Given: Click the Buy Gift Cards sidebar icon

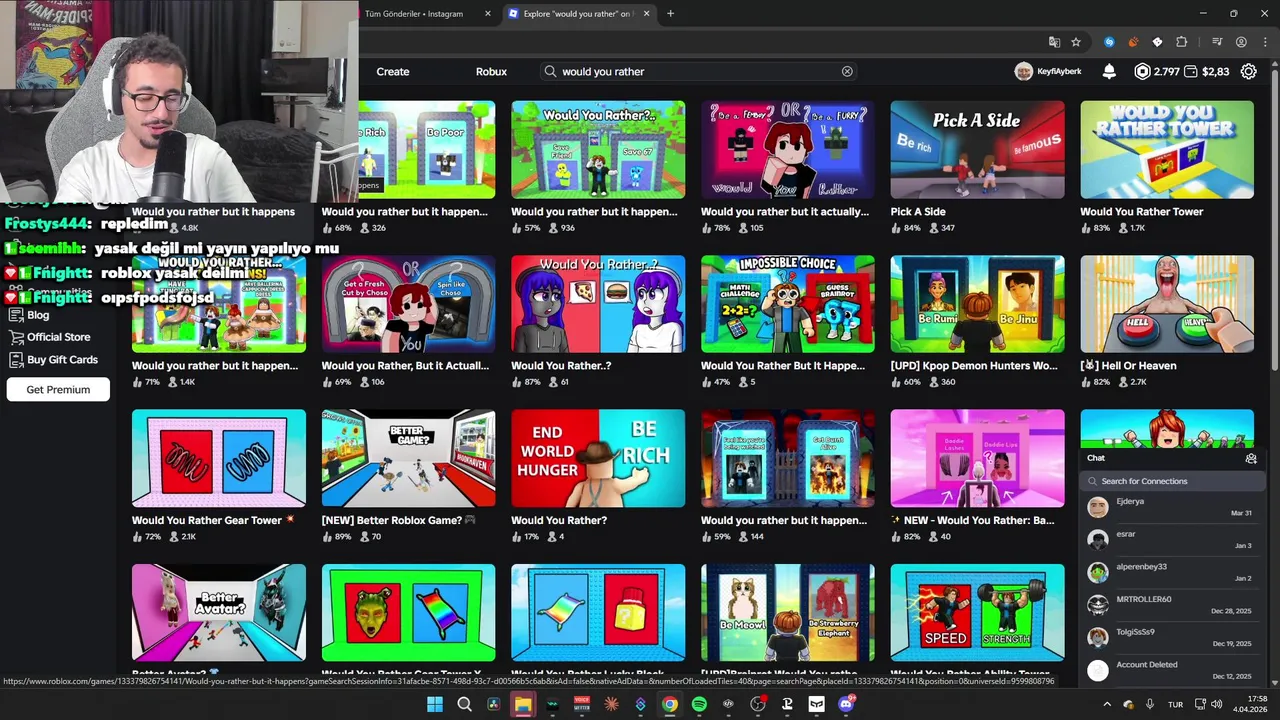Looking at the screenshot, I should [16, 360].
